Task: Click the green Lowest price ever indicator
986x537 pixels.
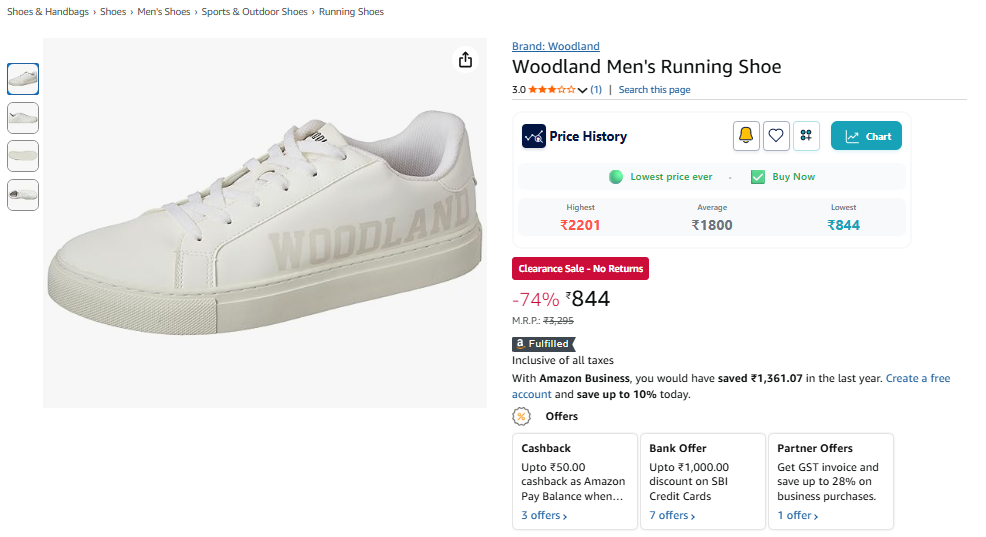Action: (x=616, y=177)
